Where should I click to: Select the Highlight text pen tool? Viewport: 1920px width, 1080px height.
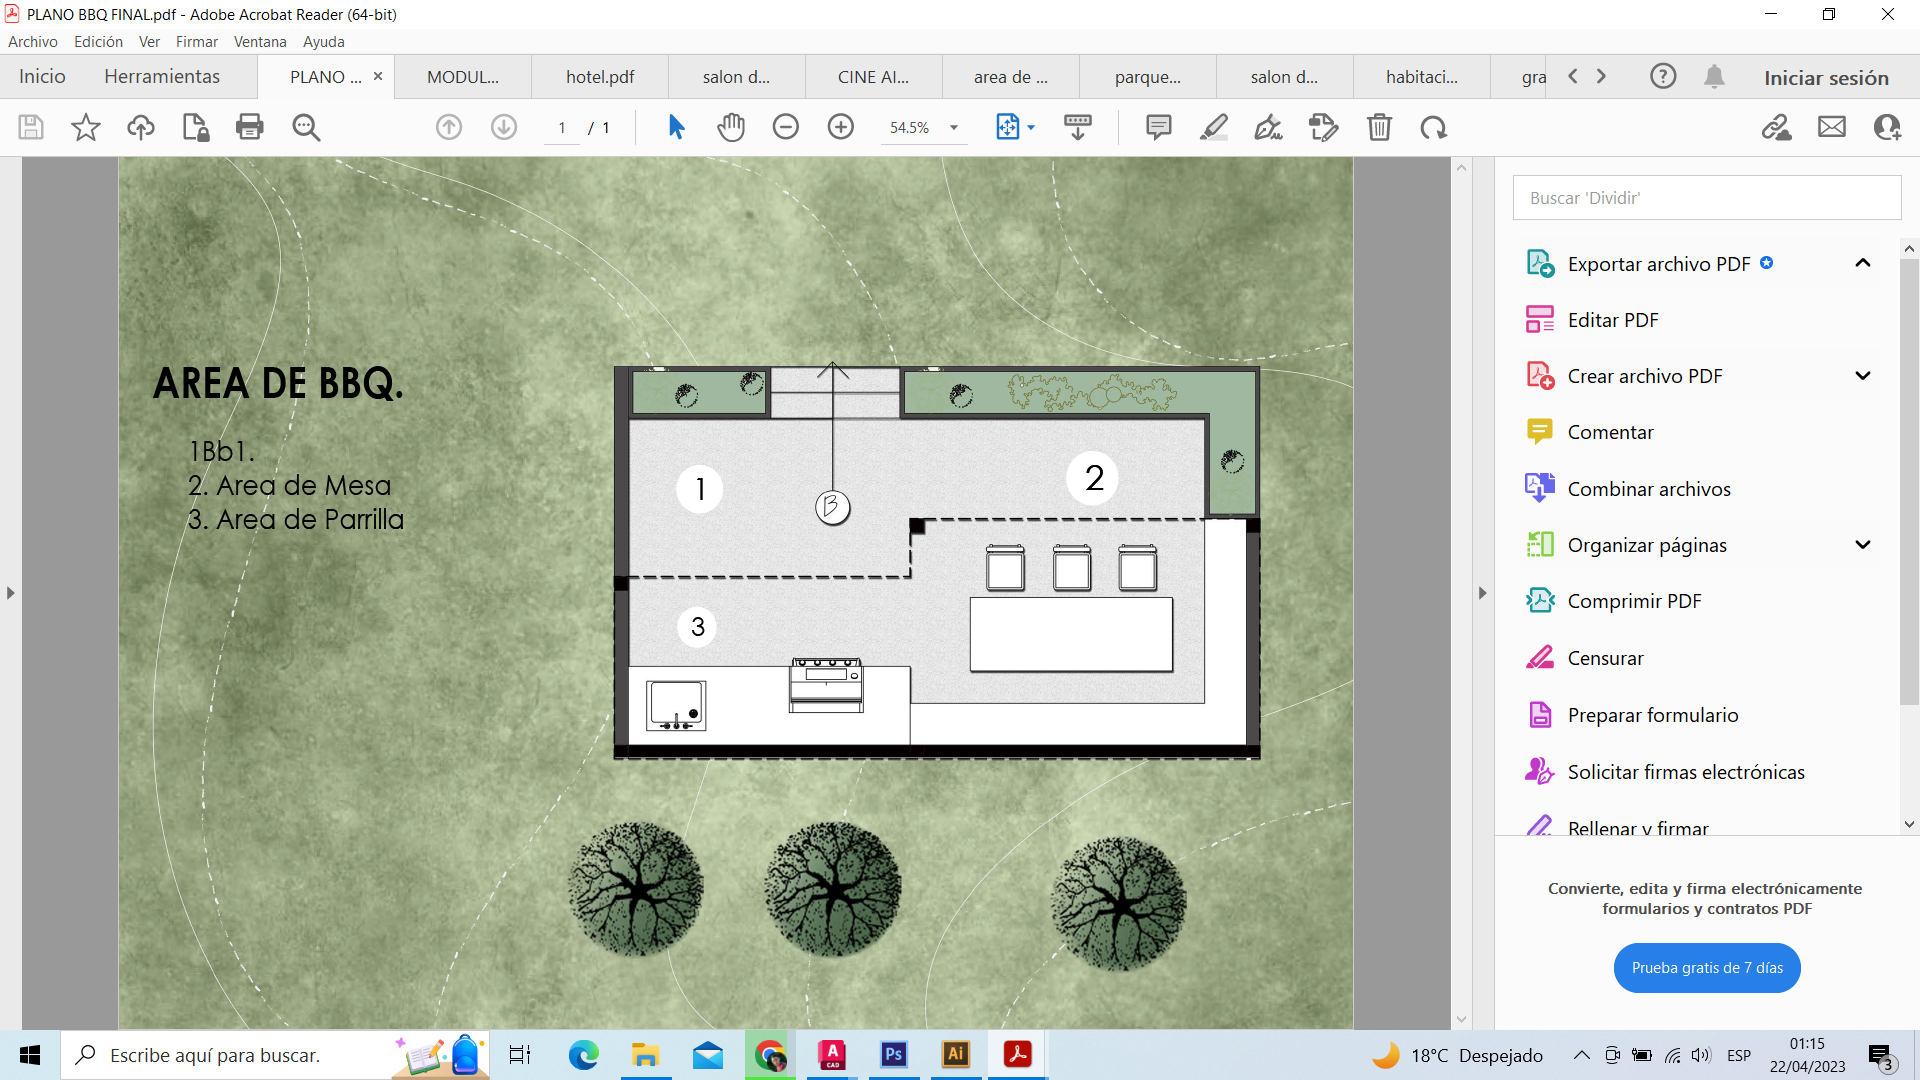tap(1213, 127)
